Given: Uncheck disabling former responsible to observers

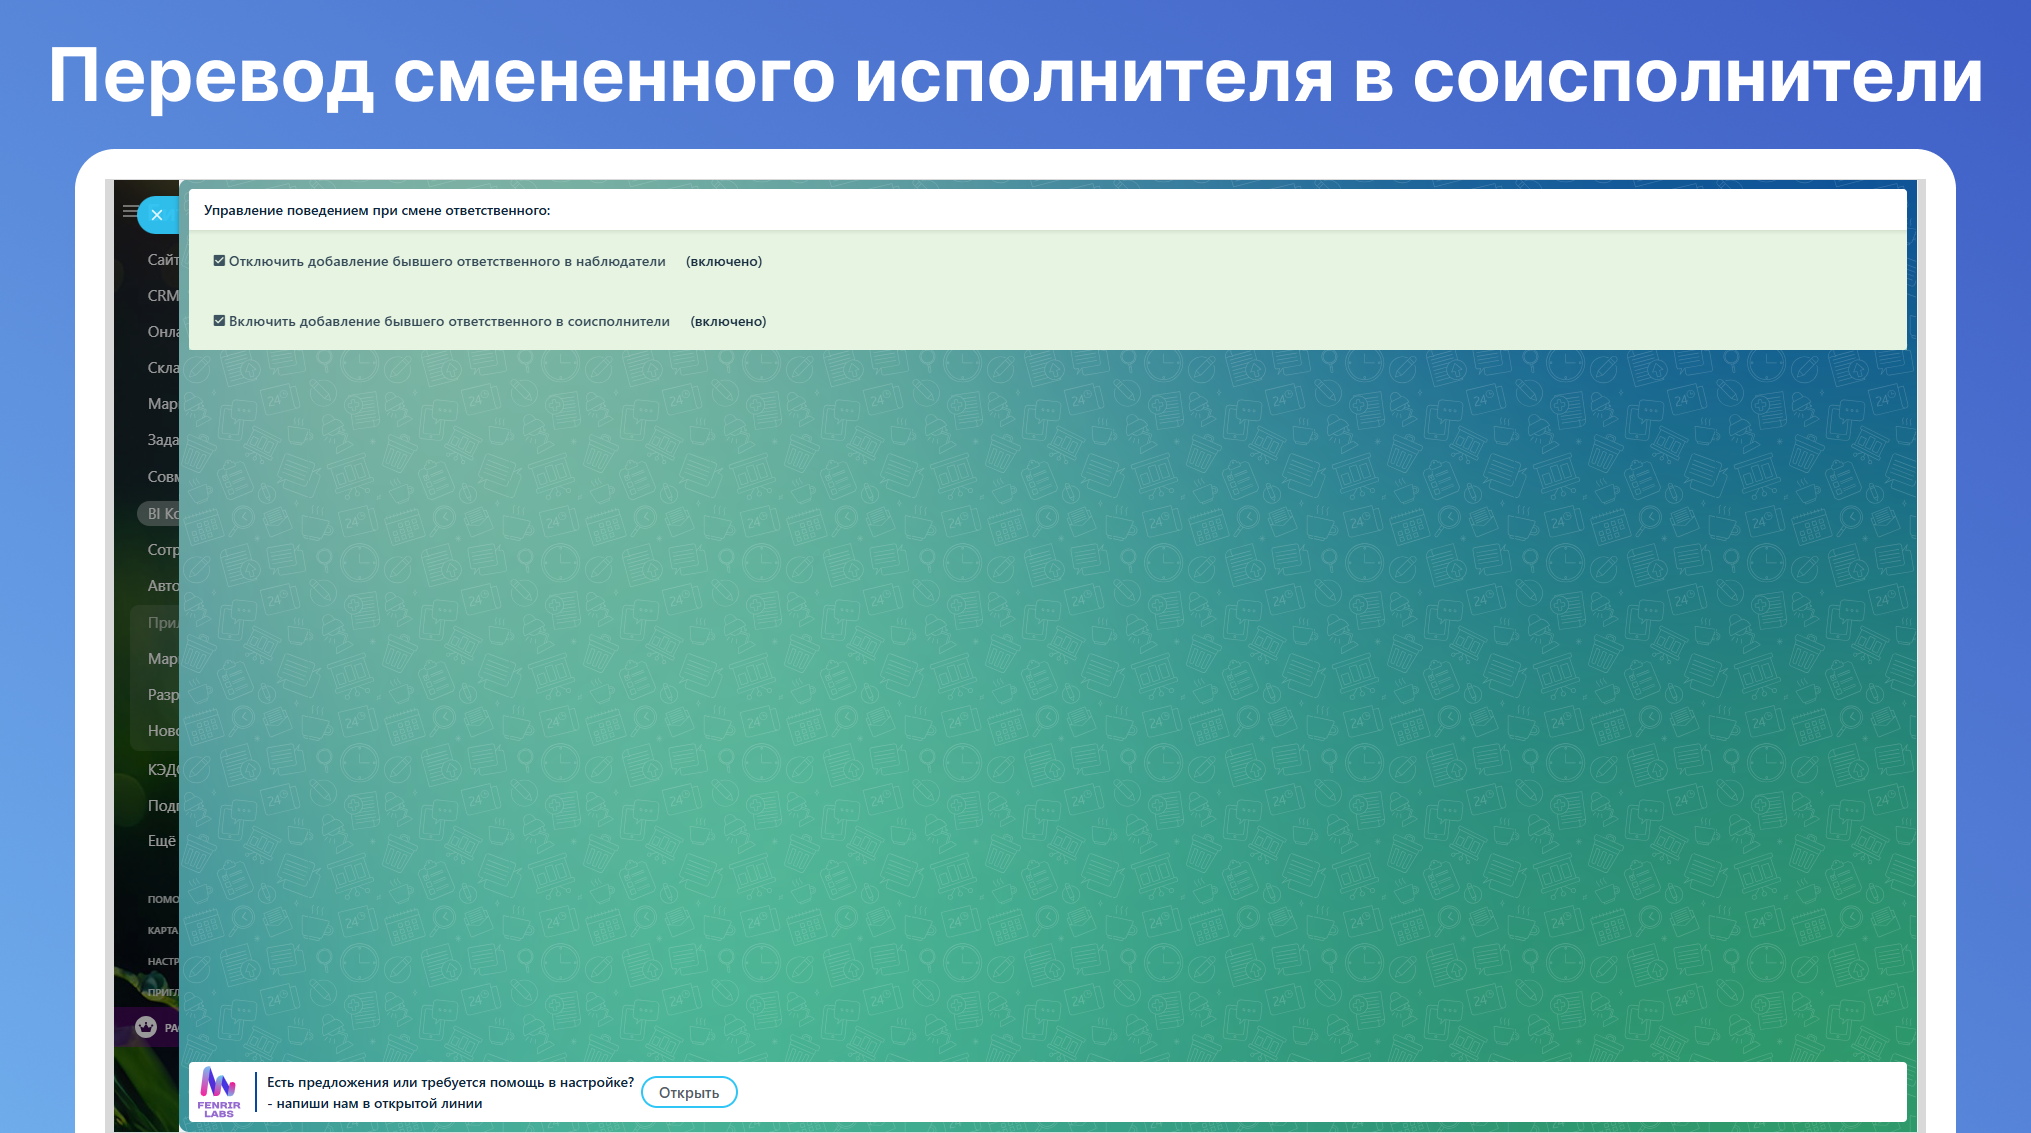Looking at the screenshot, I should pos(219,261).
